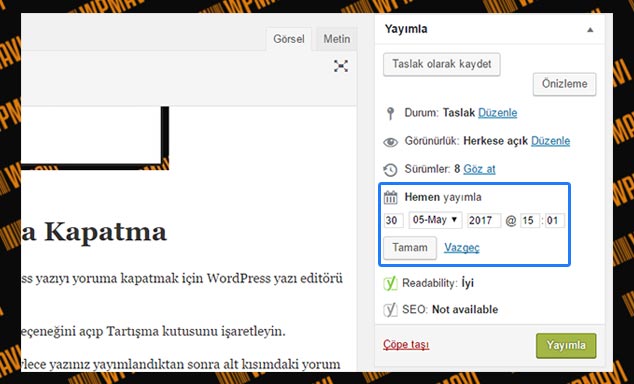
Task: Click the Yoast SEO indicator icon
Action: tap(390, 310)
